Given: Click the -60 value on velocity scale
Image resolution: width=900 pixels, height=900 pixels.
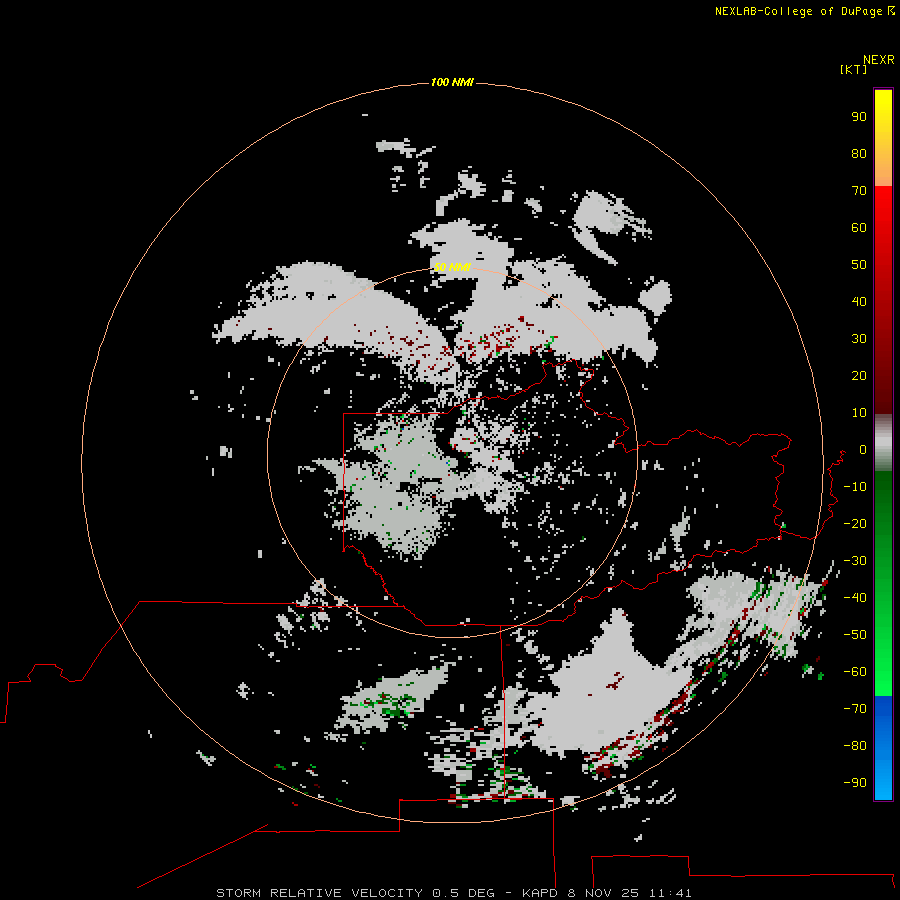Looking at the screenshot, I should pos(855,672).
